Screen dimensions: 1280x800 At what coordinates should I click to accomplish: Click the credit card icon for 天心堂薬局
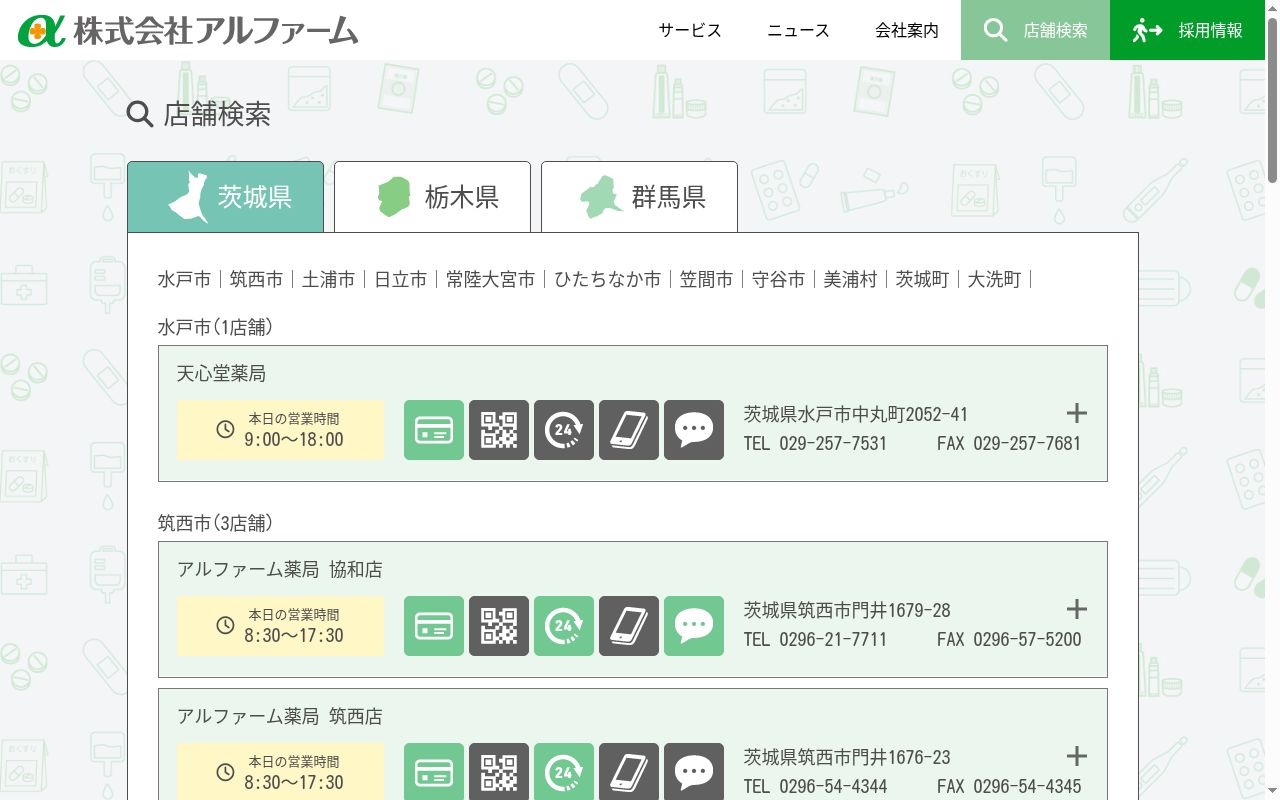tap(434, 430)
